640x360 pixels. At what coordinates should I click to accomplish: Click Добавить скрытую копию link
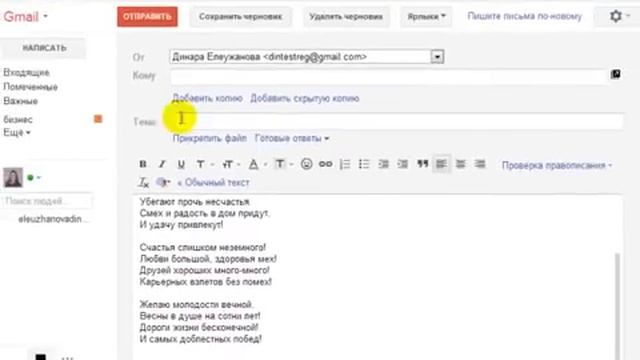click(x=304, y=98)
